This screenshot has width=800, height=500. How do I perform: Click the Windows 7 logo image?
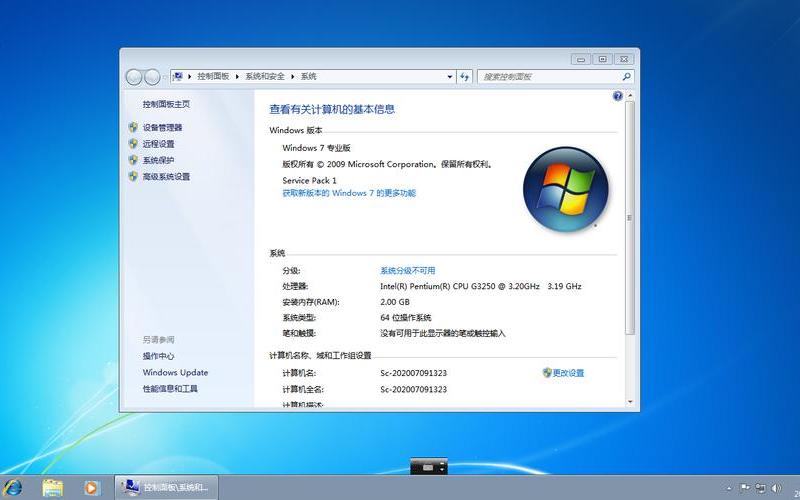click(565, 189)
